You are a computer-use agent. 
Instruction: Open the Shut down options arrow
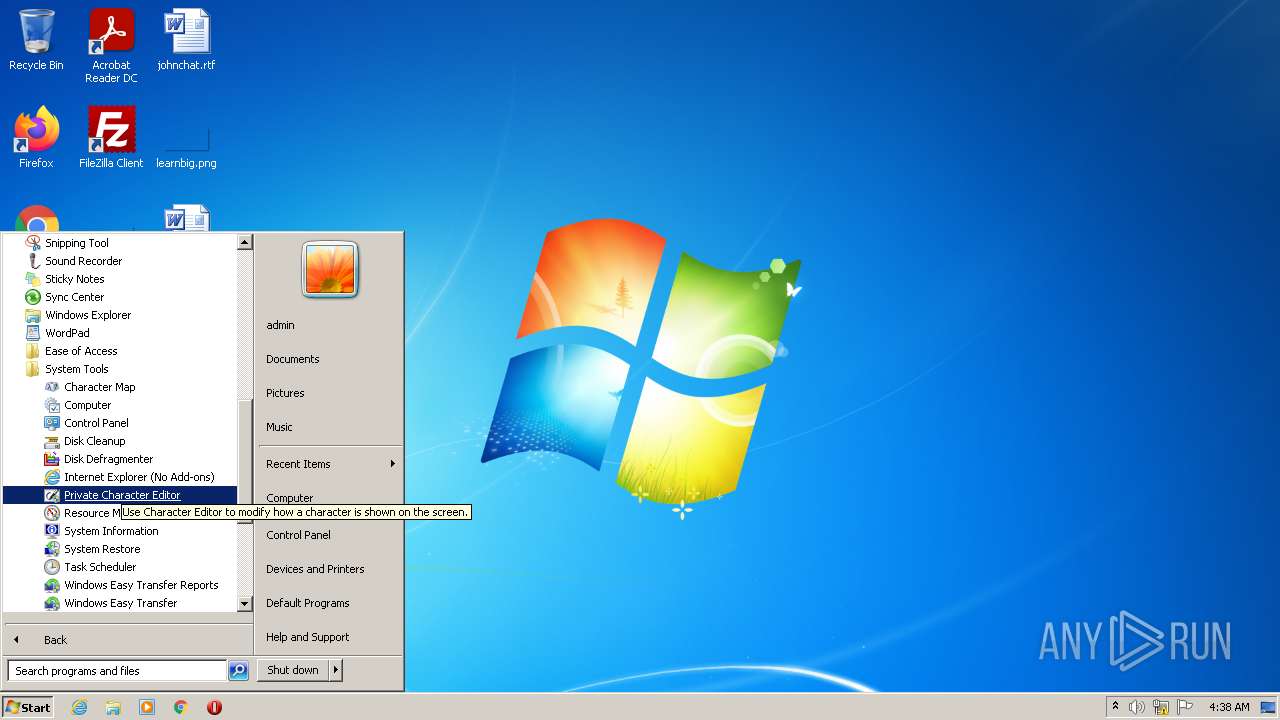click(336, 670)
